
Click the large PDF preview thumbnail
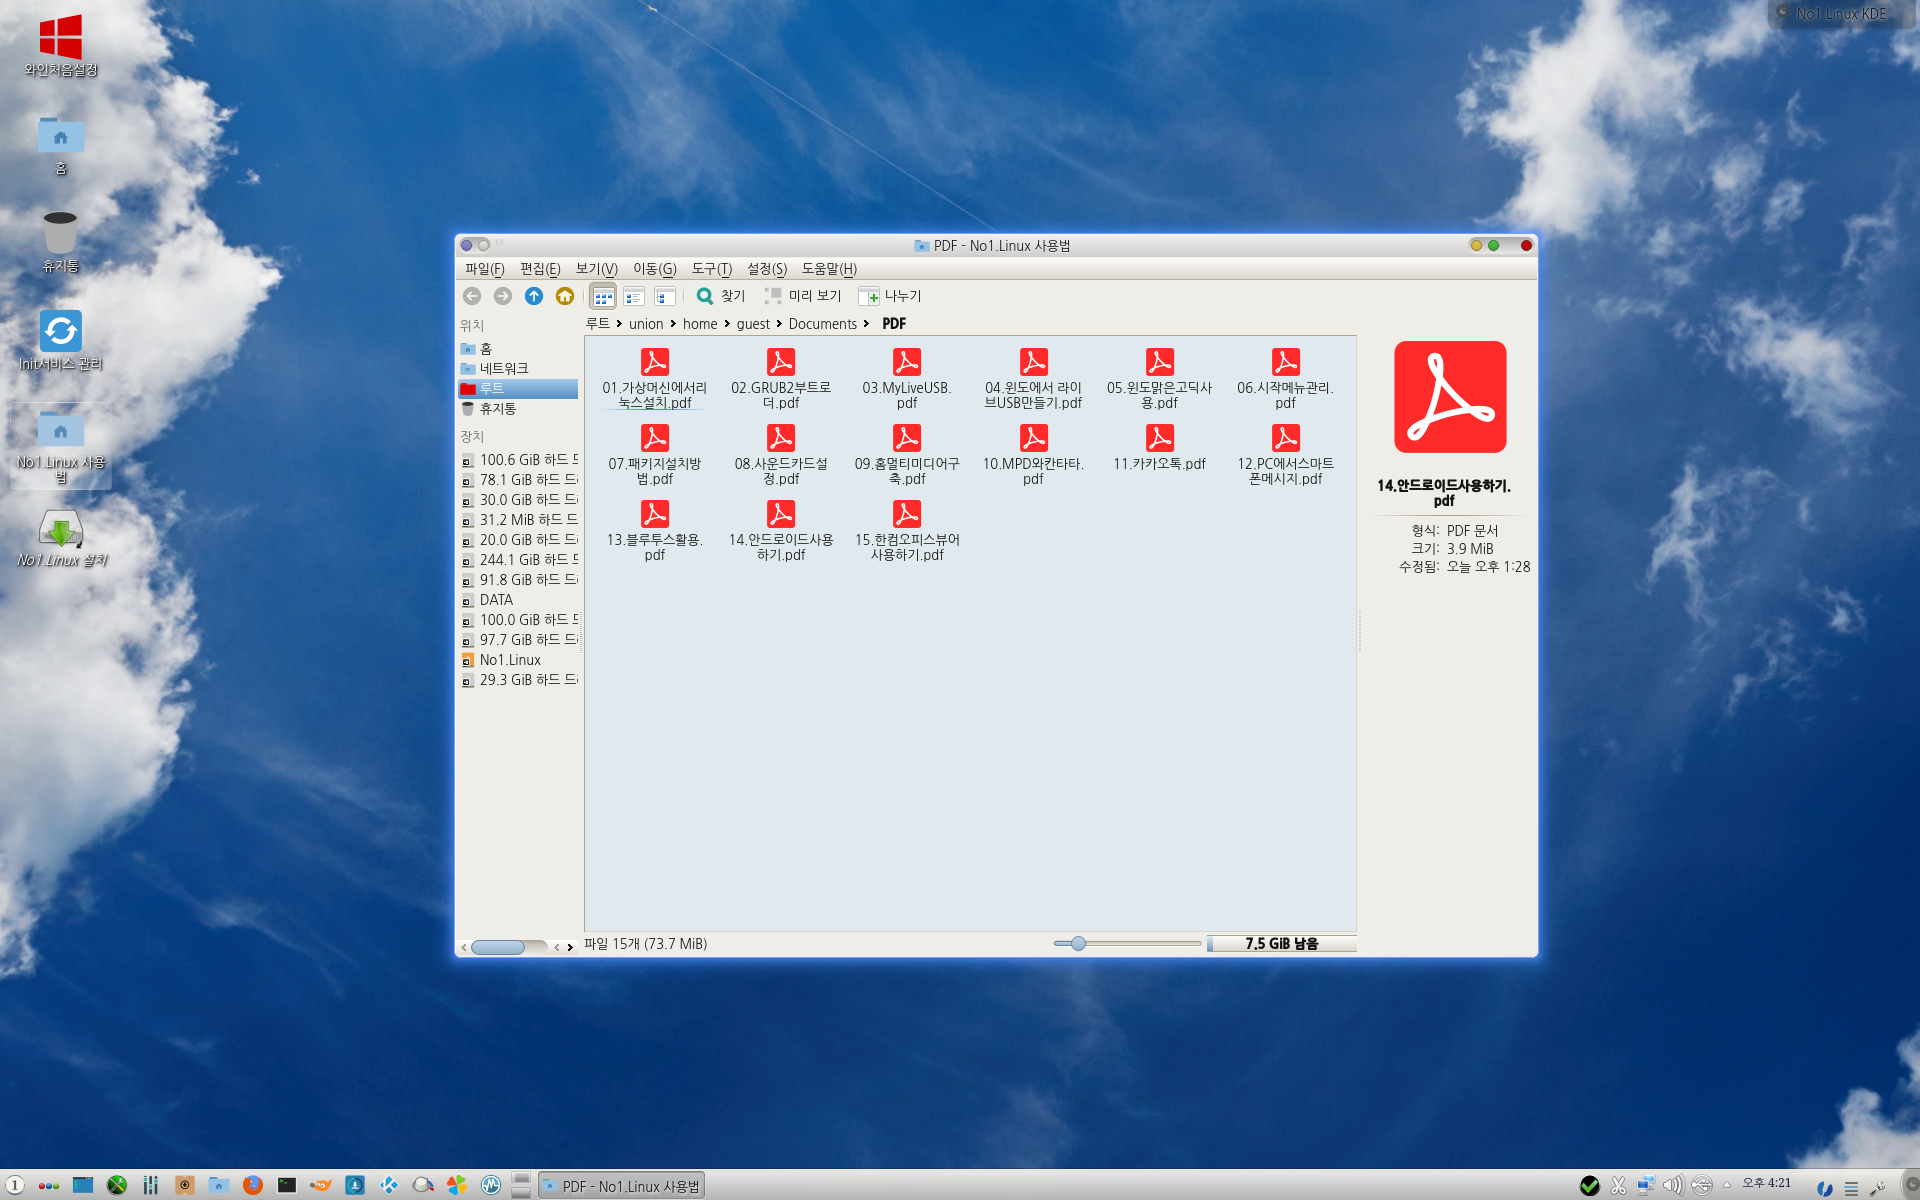pyautogui.click(x=1450, y=397)
